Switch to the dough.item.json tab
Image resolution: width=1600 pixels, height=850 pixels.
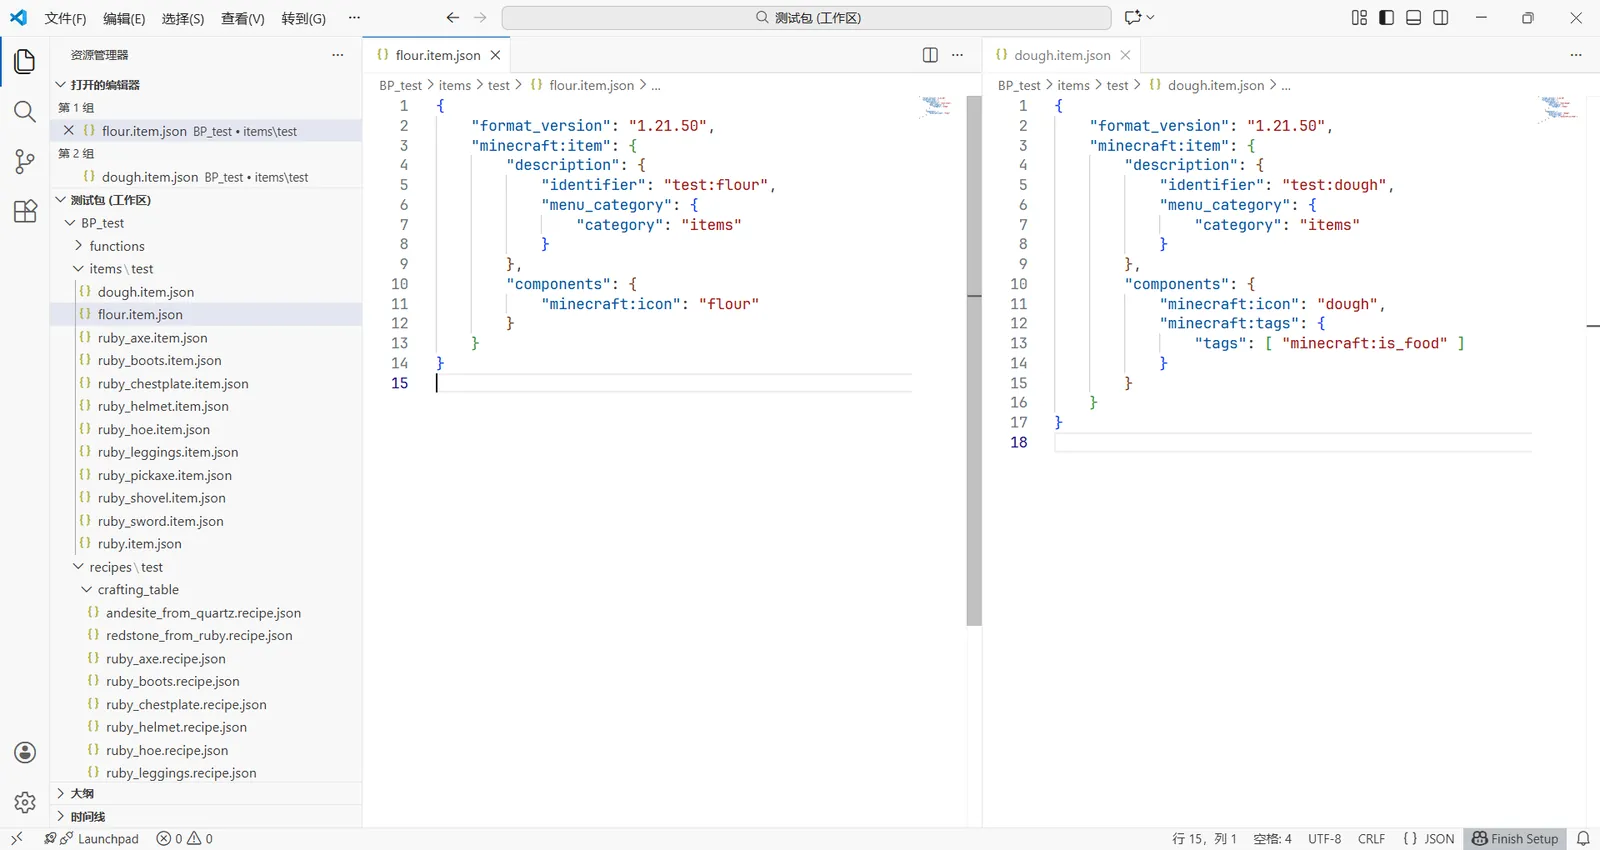[x=1062, y=55]
